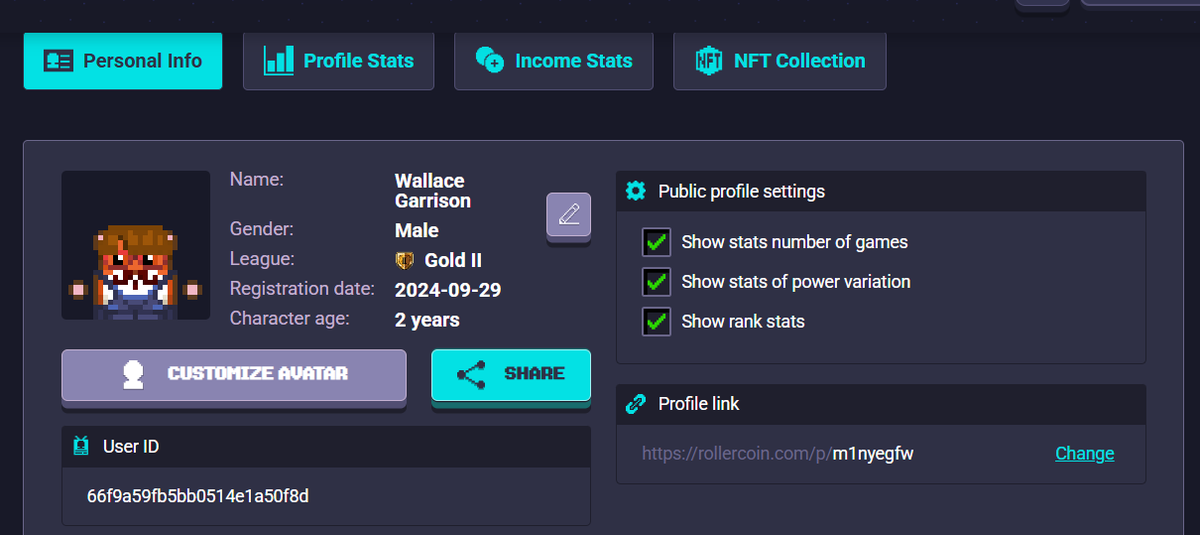Click the Change profile link
The image size is (1200, 535).
[x=1085, y=454]
